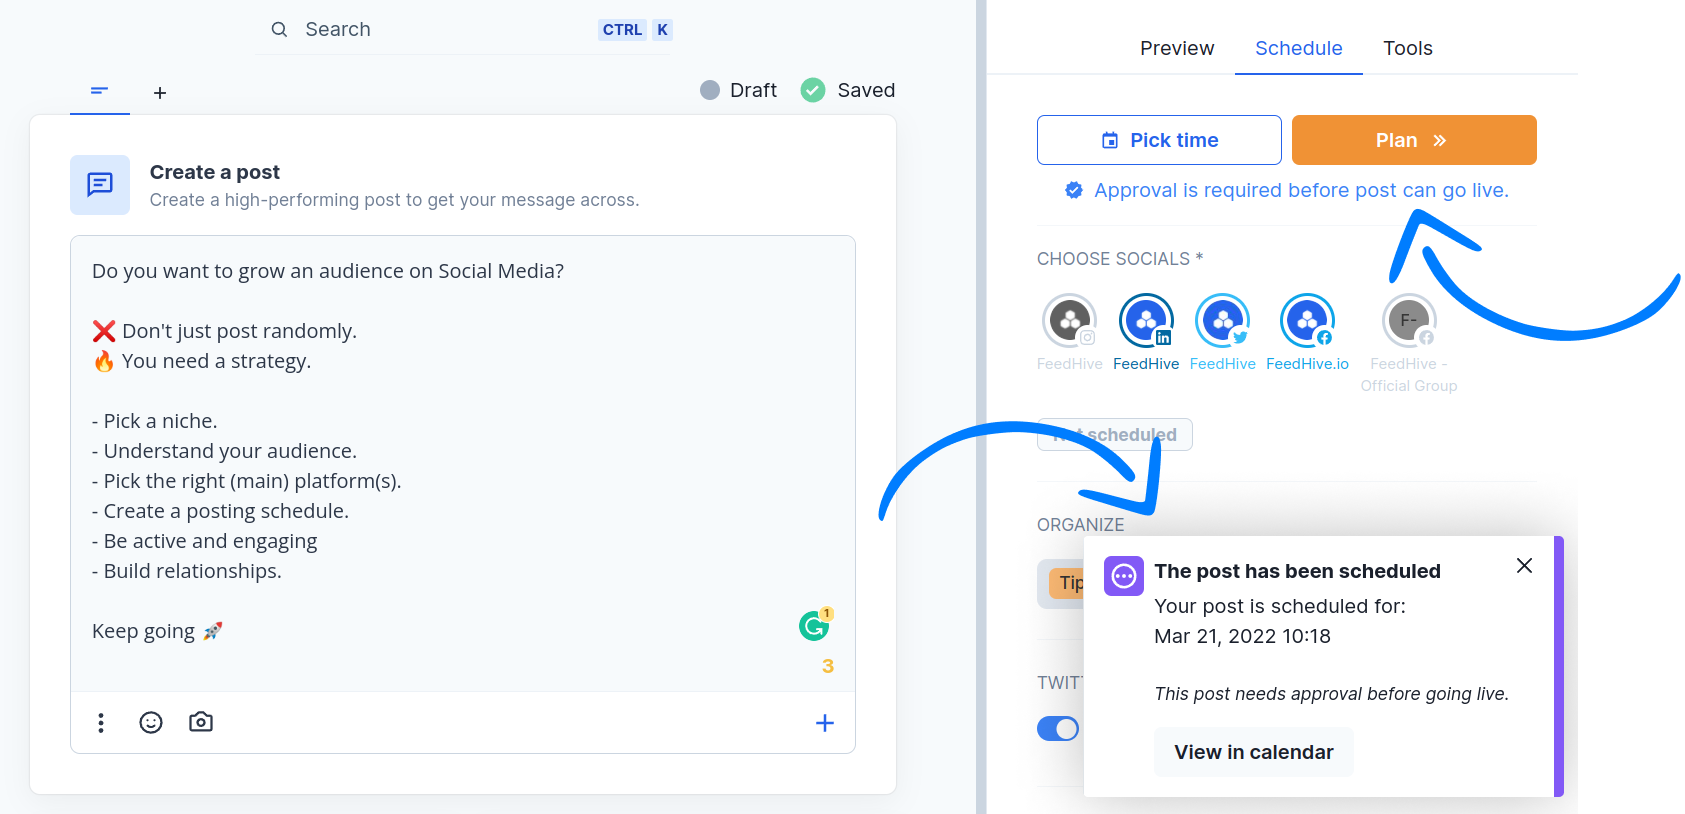Click View in calendar button
The image size is (1685, 814).
coord(1253,752)
